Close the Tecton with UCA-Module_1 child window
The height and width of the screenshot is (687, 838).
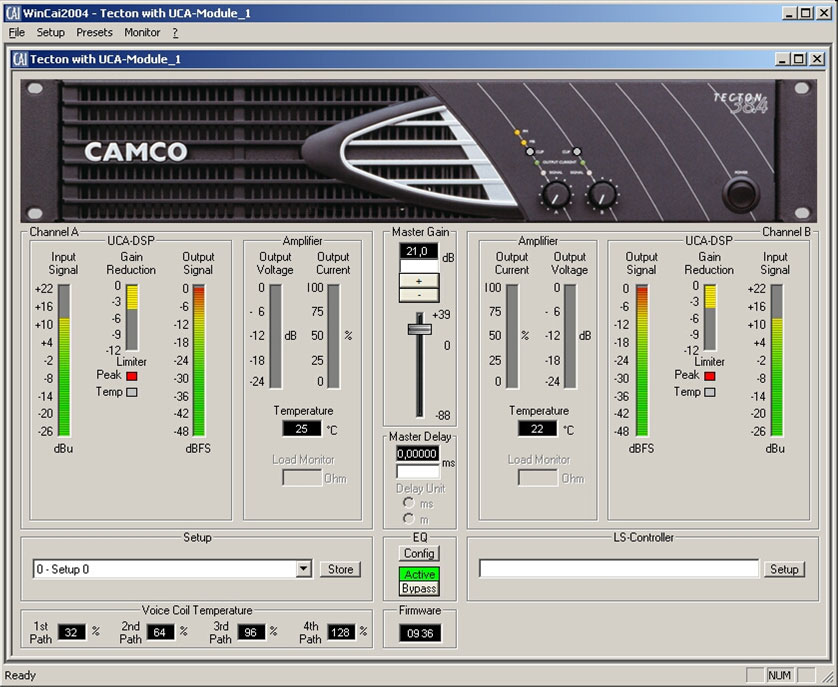pyautogui.click(x=817, y=59)
